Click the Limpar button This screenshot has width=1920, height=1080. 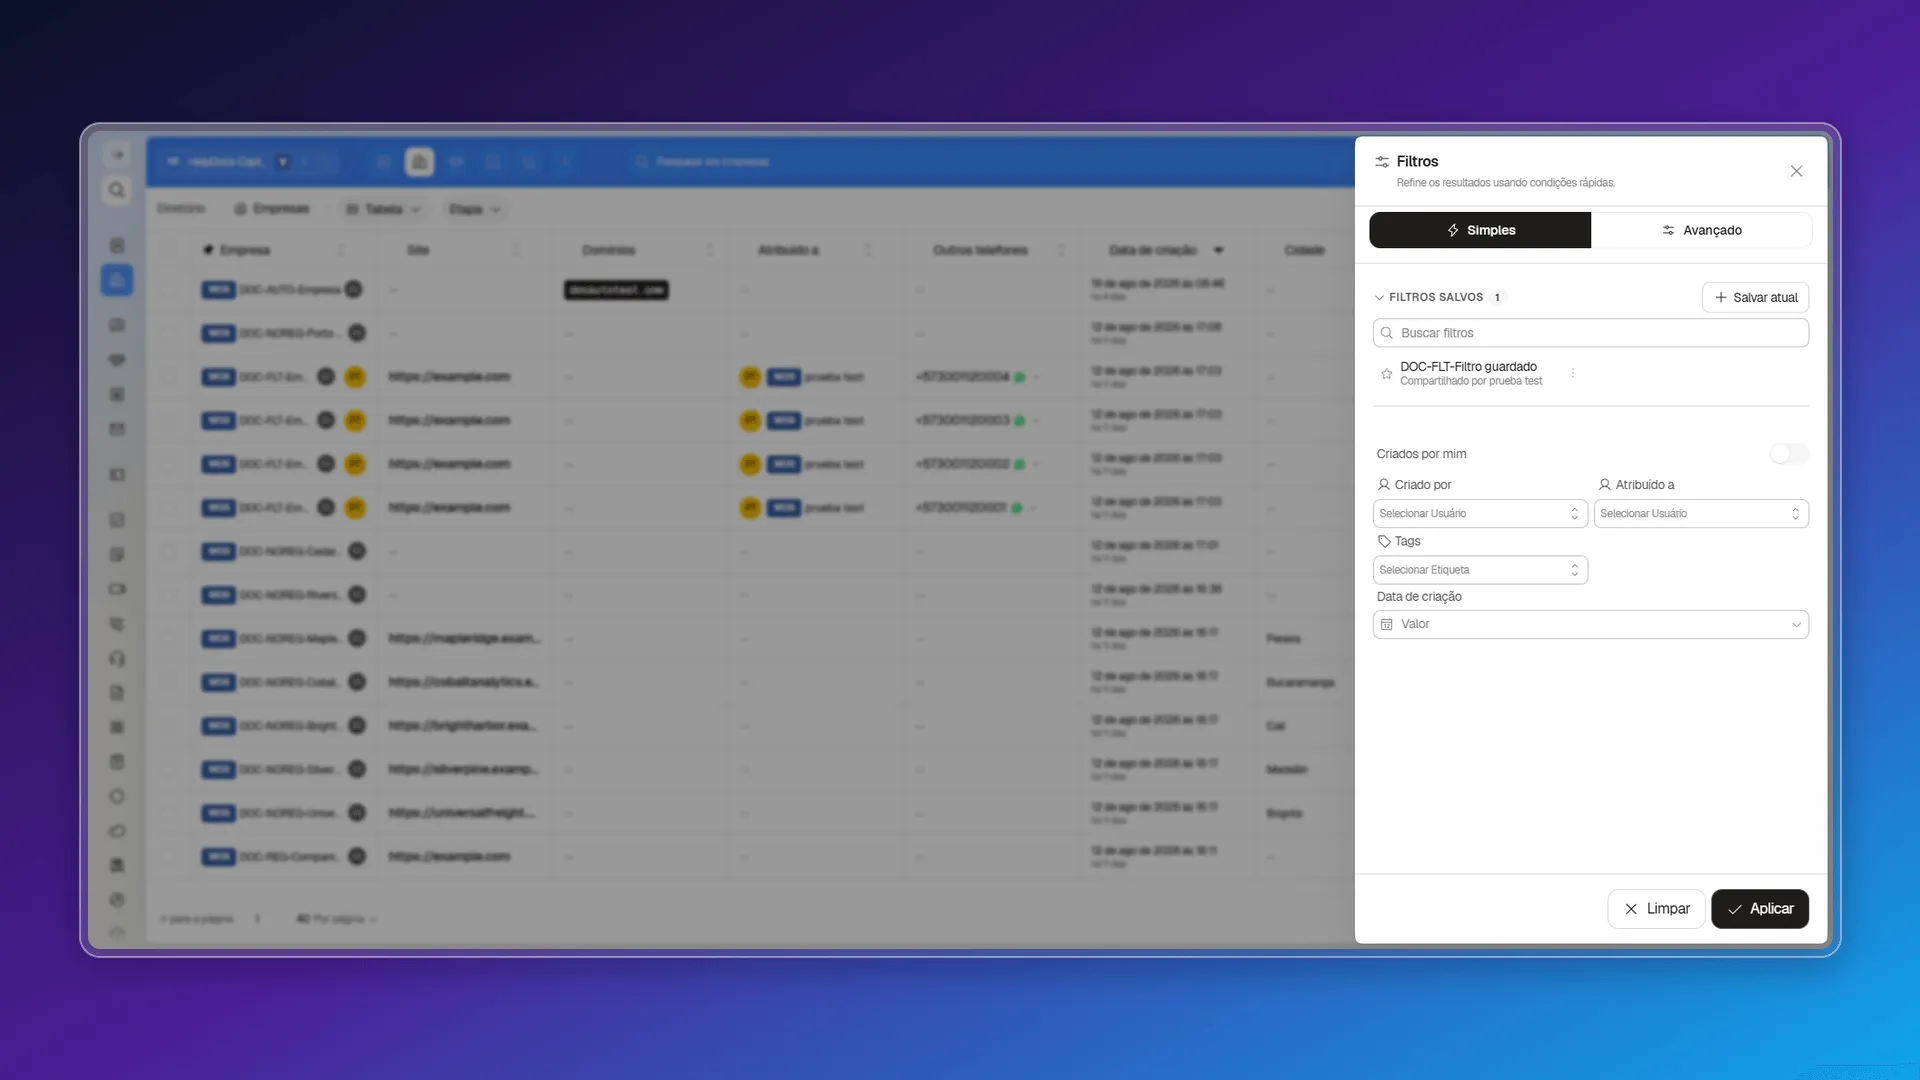[1656, 909]
